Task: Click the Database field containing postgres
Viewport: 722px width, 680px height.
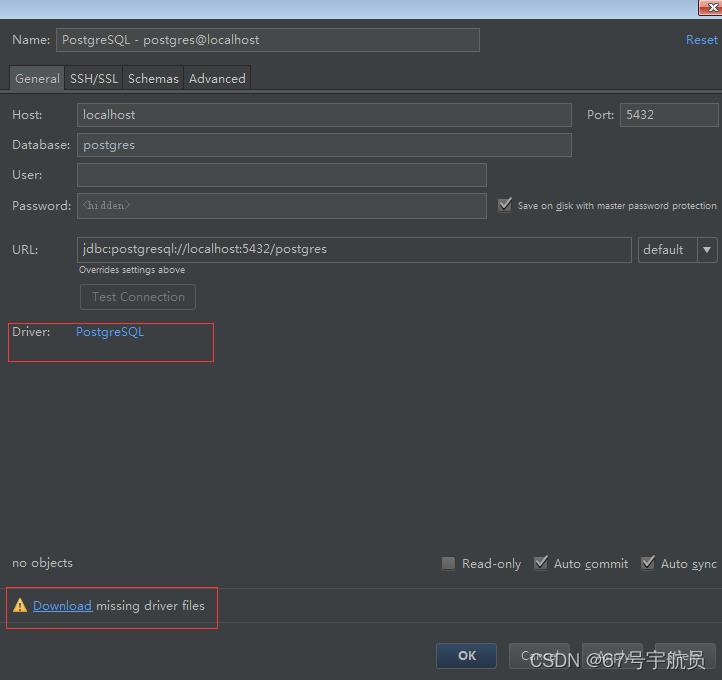Action: [x=324, y=145]
